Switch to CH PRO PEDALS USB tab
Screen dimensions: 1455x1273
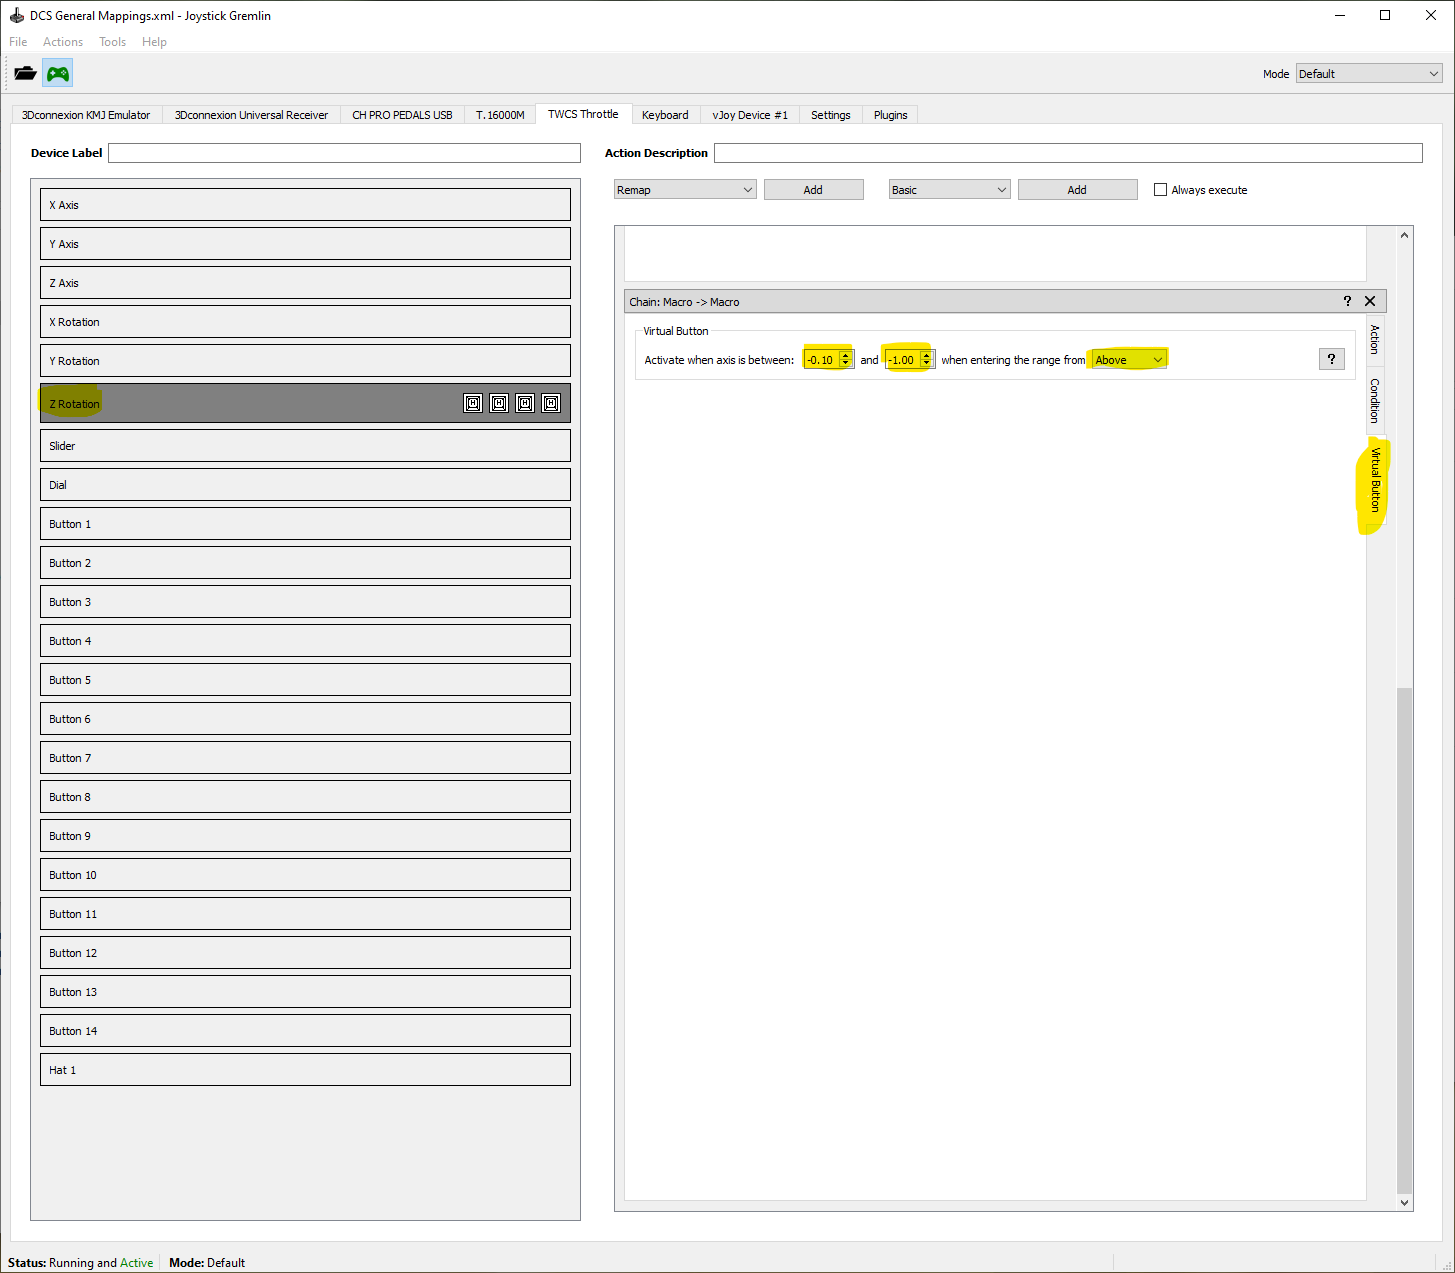(x=402, y=115)
